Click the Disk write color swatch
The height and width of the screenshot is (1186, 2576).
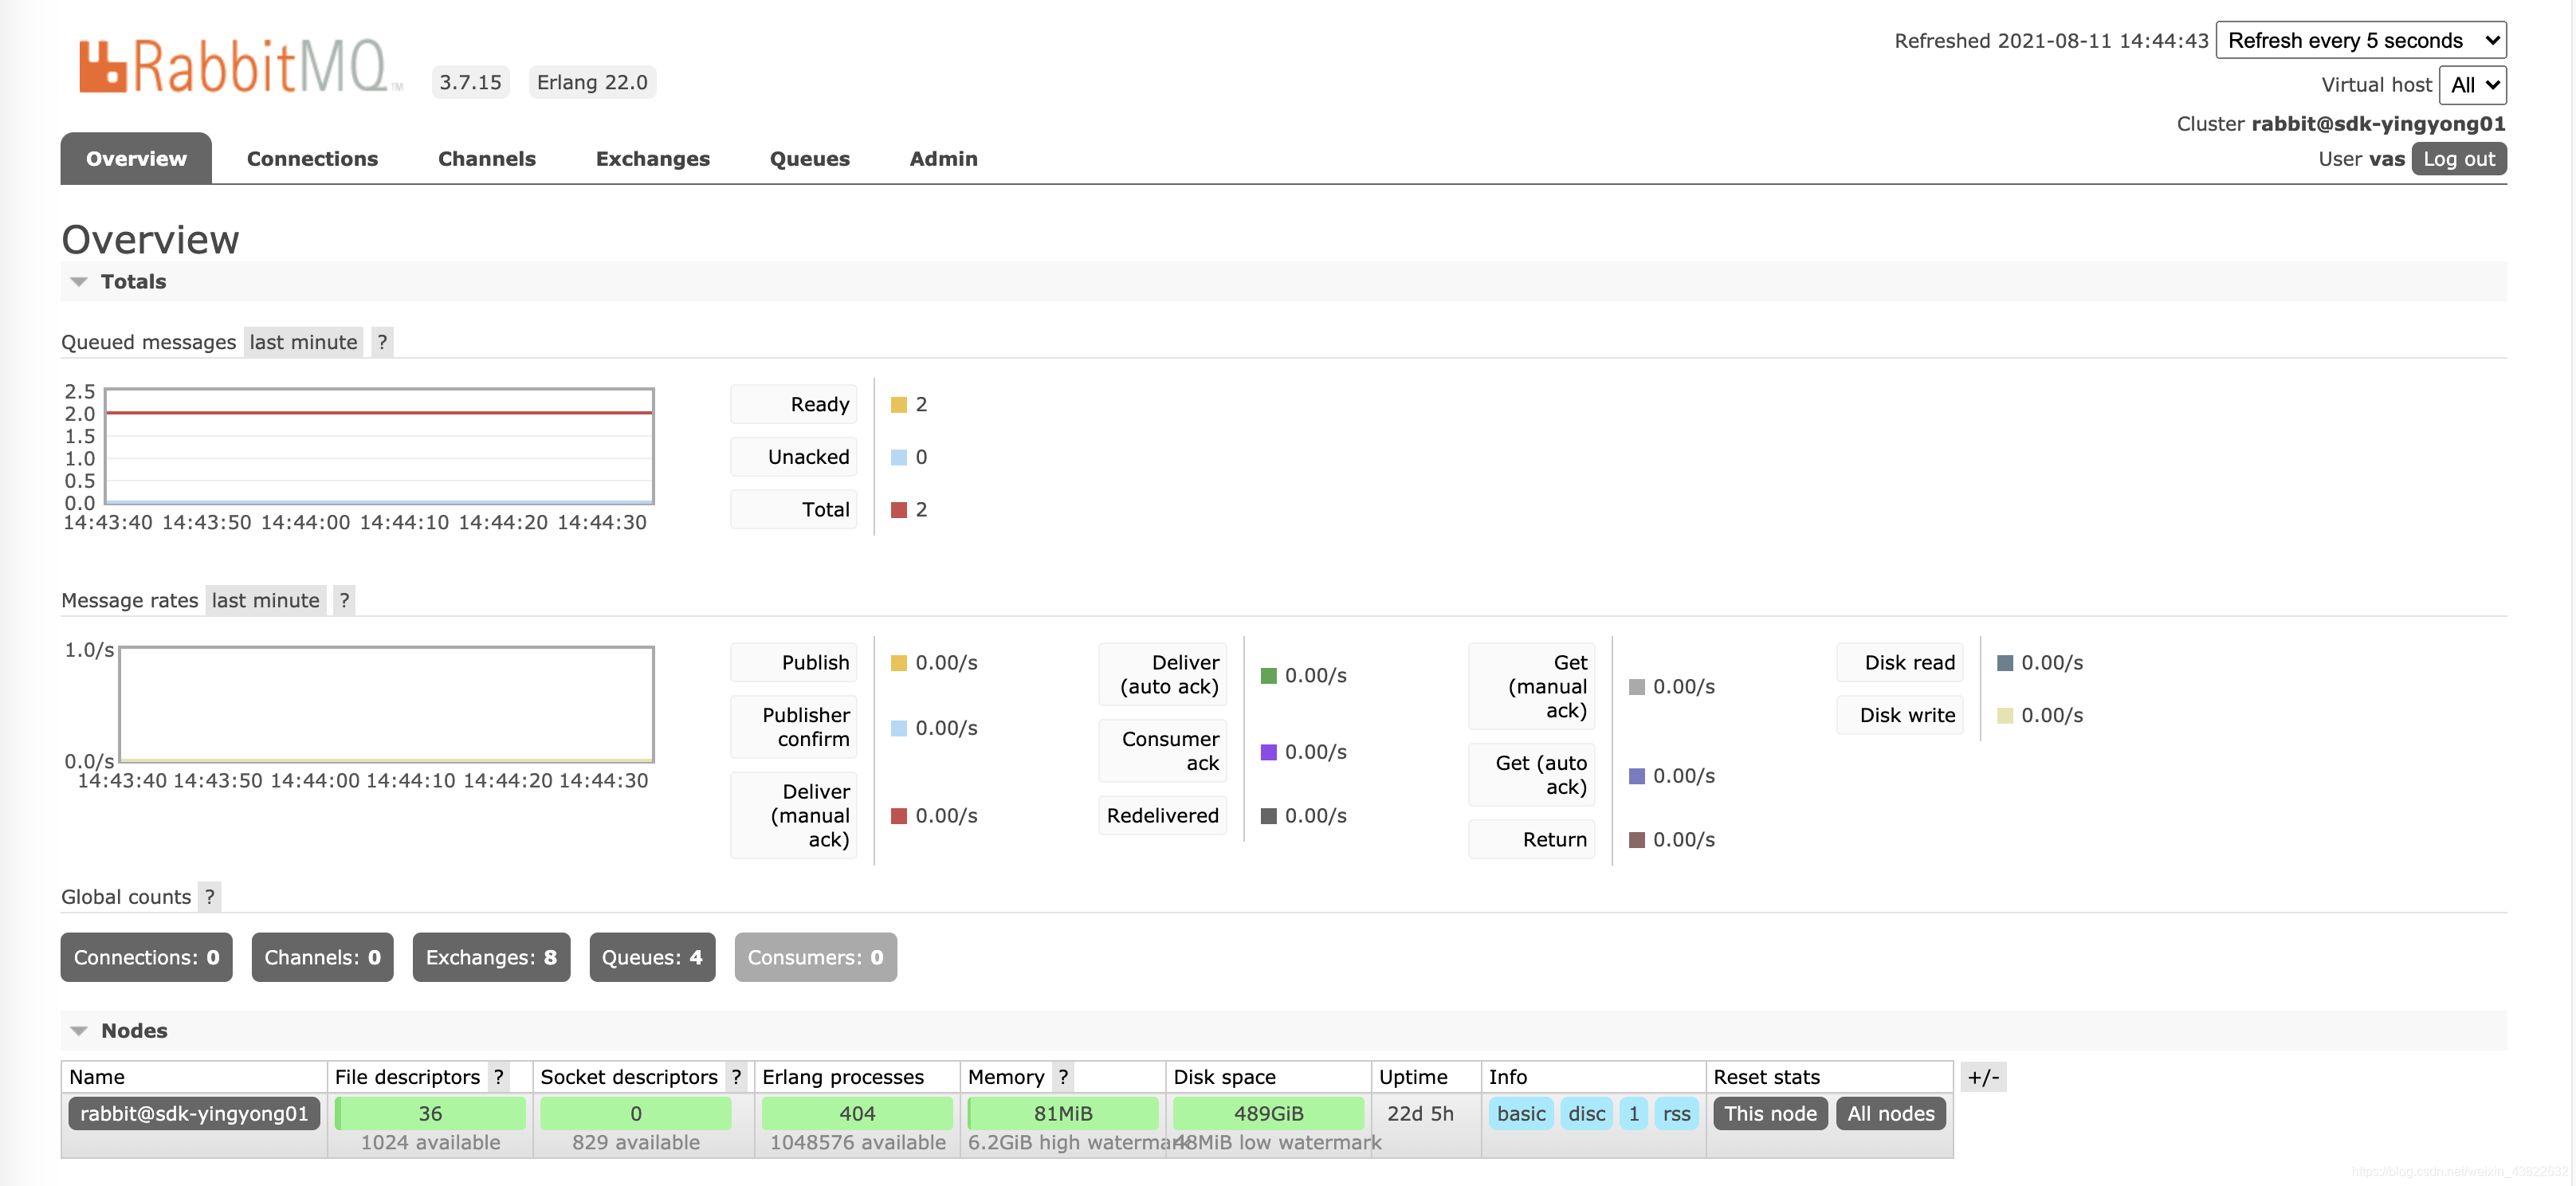tap(2005, 716)
